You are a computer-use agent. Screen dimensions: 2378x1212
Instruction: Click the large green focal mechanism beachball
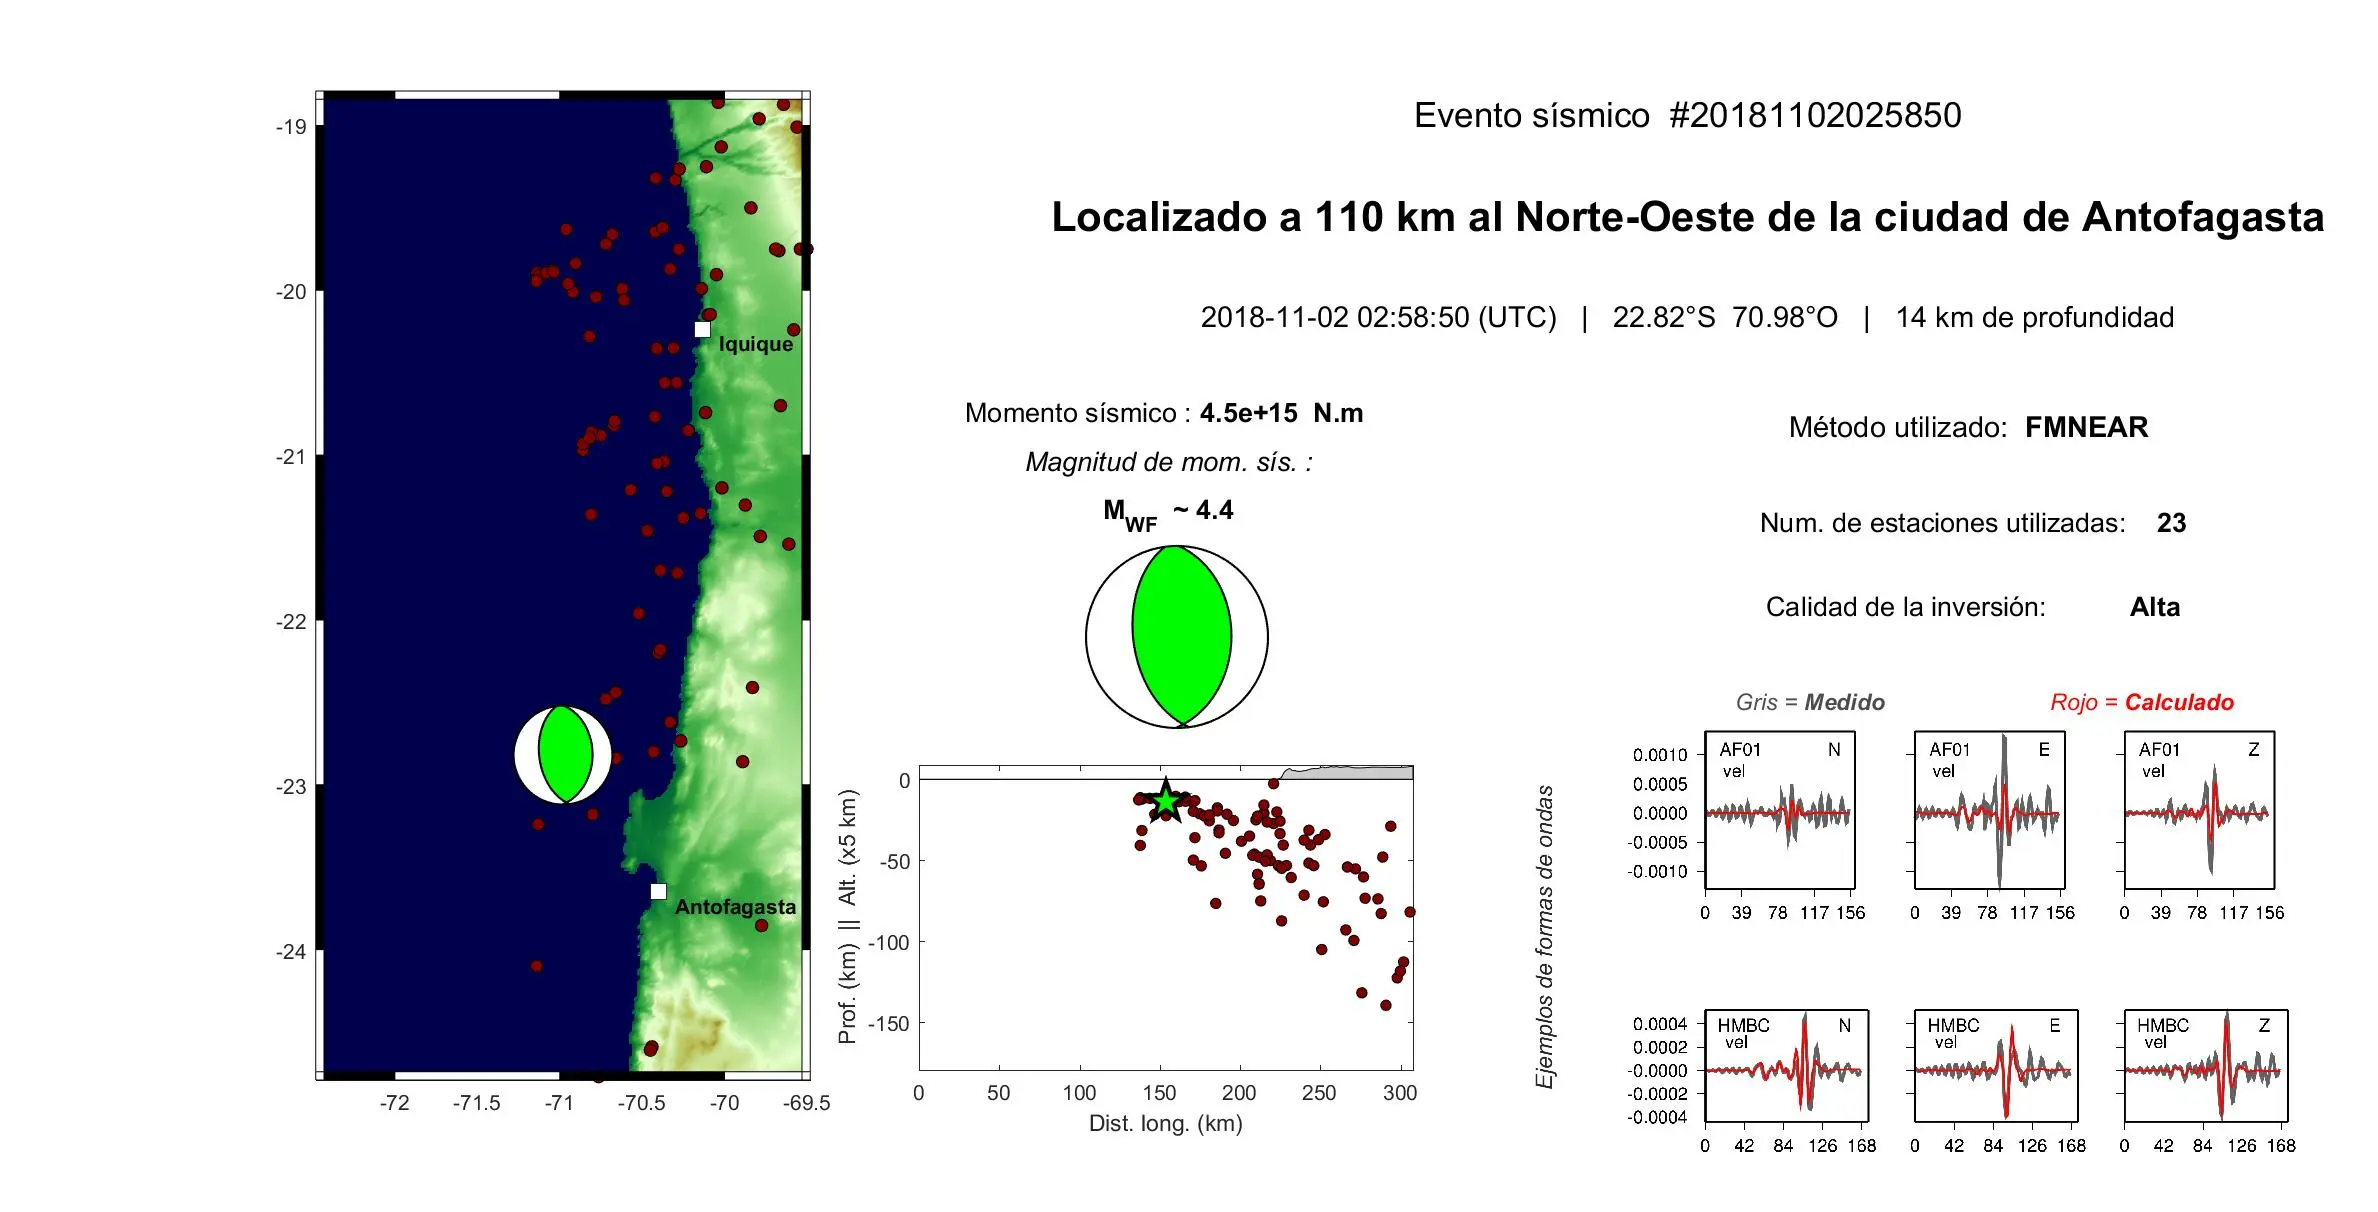(1177, 637)
